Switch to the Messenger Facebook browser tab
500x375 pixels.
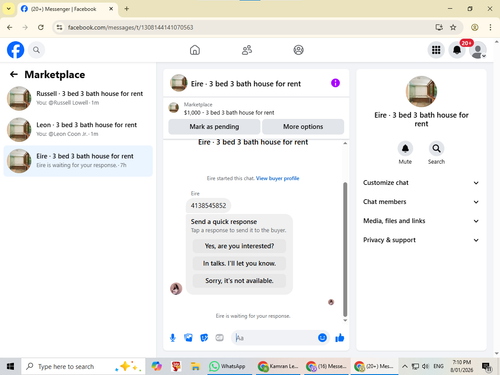67,9
